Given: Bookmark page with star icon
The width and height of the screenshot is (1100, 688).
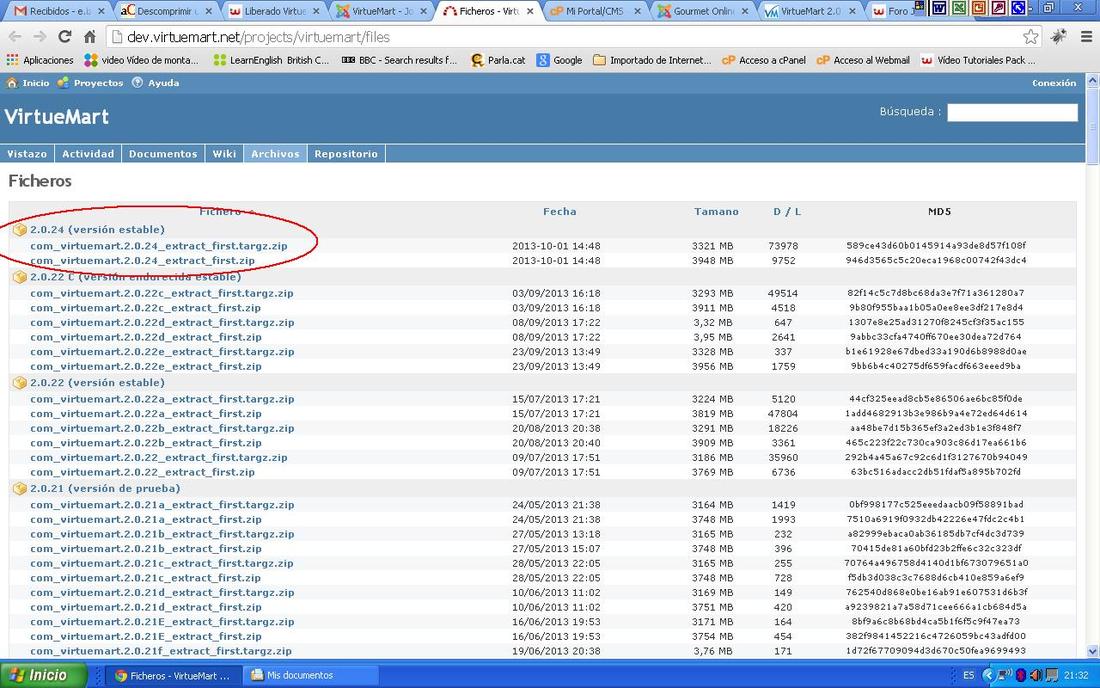Looking at the screenshot, I should tap(1031, 36).
